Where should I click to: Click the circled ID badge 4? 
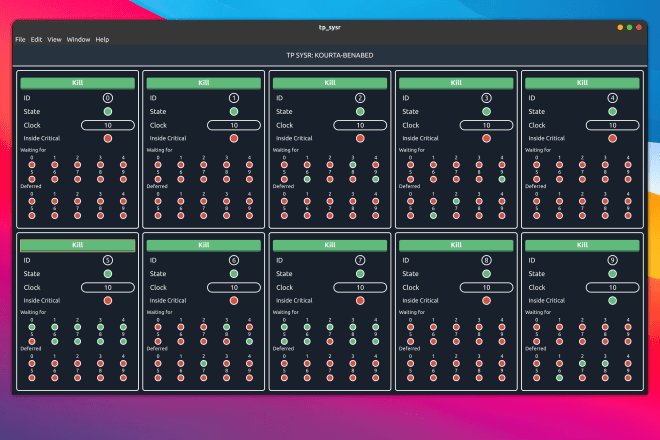(613, 98)
